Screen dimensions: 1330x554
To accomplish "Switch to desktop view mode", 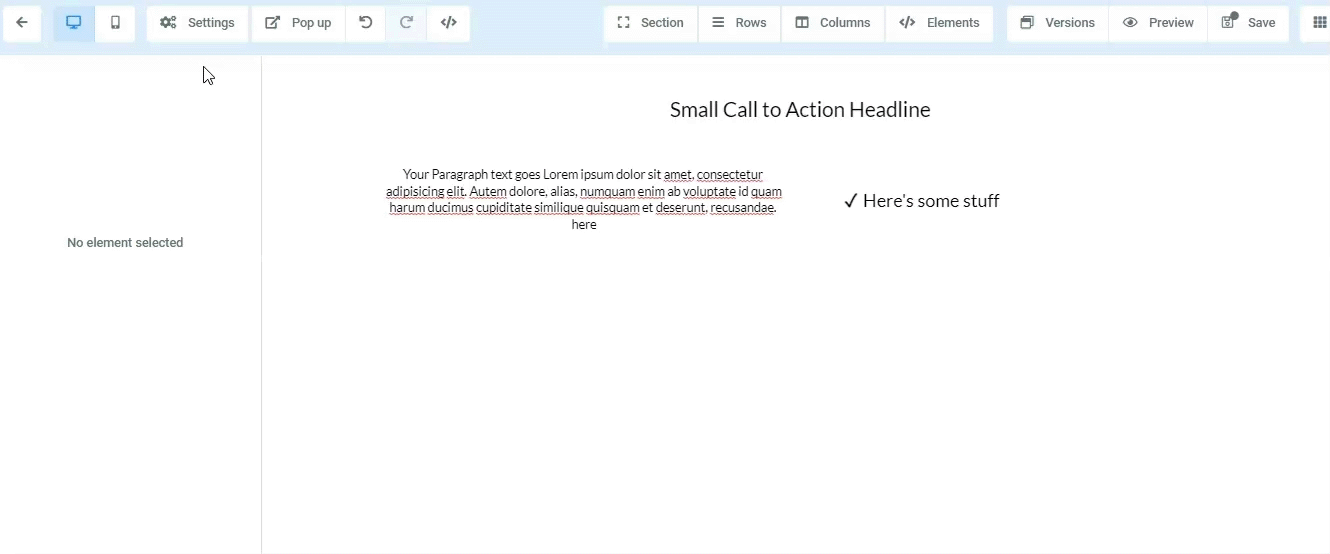I will coord(74,23).
